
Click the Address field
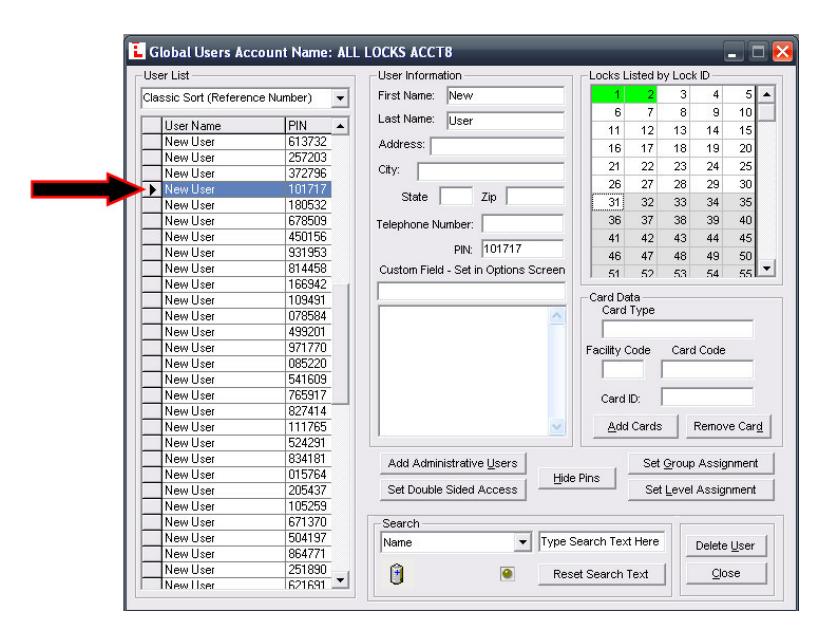[497, 146]
